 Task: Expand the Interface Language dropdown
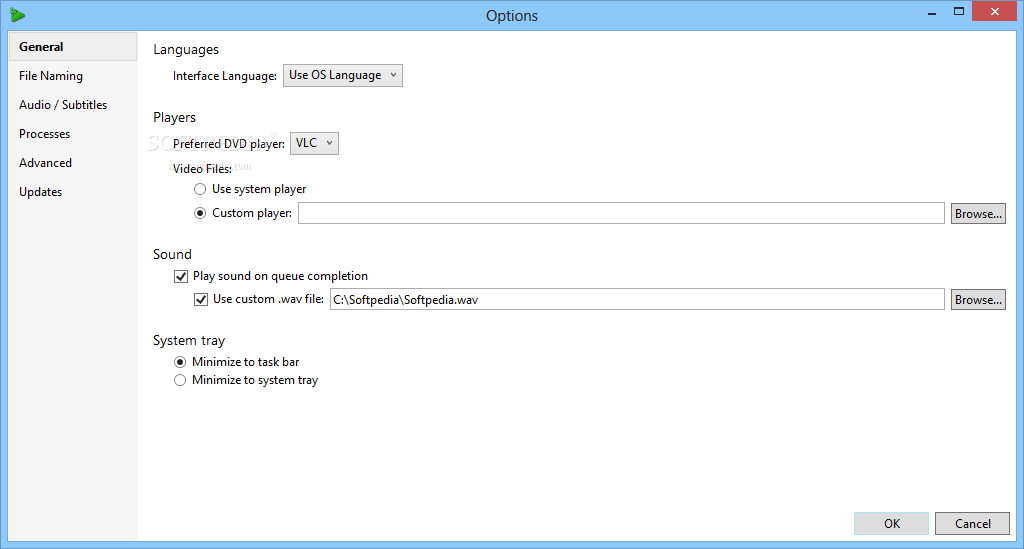pyautogui.click(x=343, y=75)
